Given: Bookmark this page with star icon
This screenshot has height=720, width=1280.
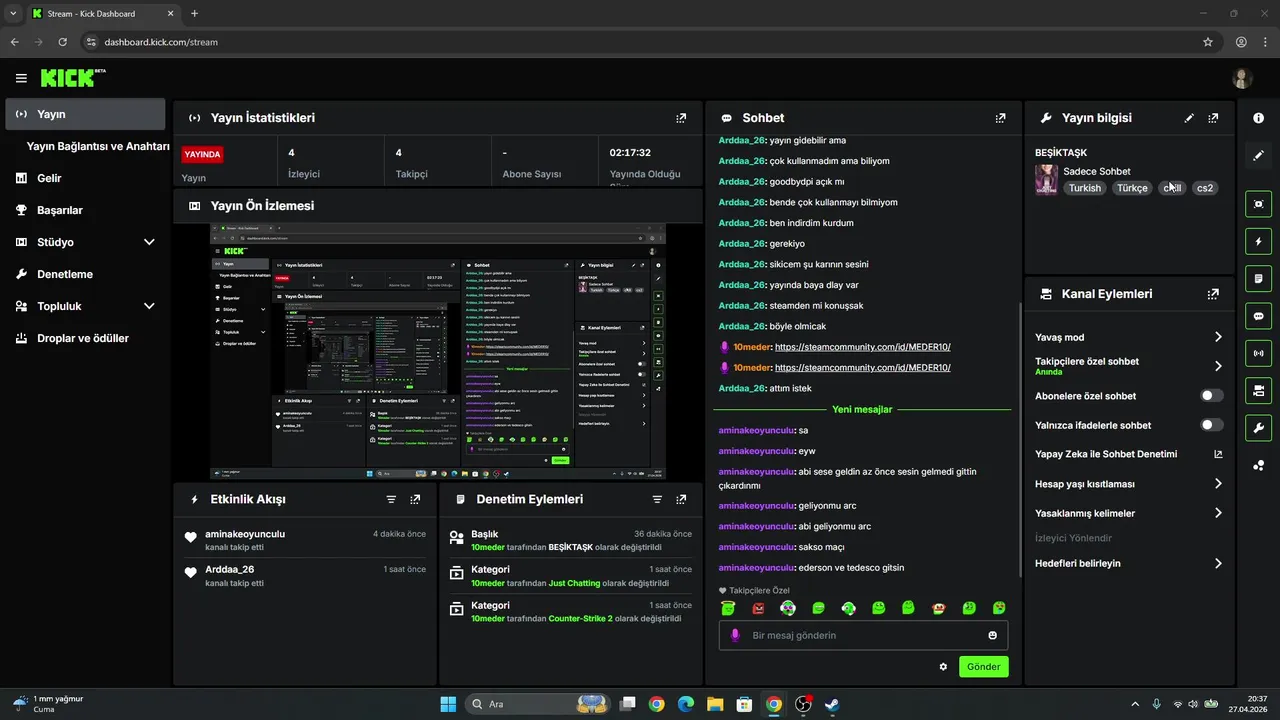Looking at the screenshot, I should click(x=1208, y=42).
